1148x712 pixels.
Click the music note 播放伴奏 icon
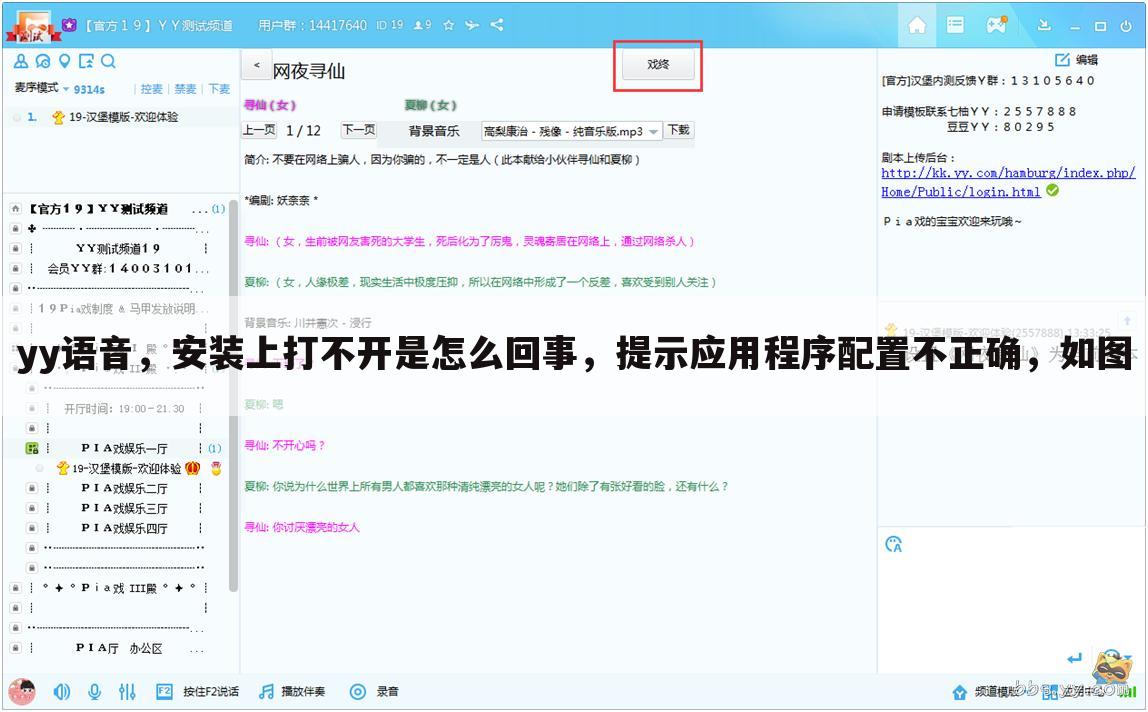point(266,691)
